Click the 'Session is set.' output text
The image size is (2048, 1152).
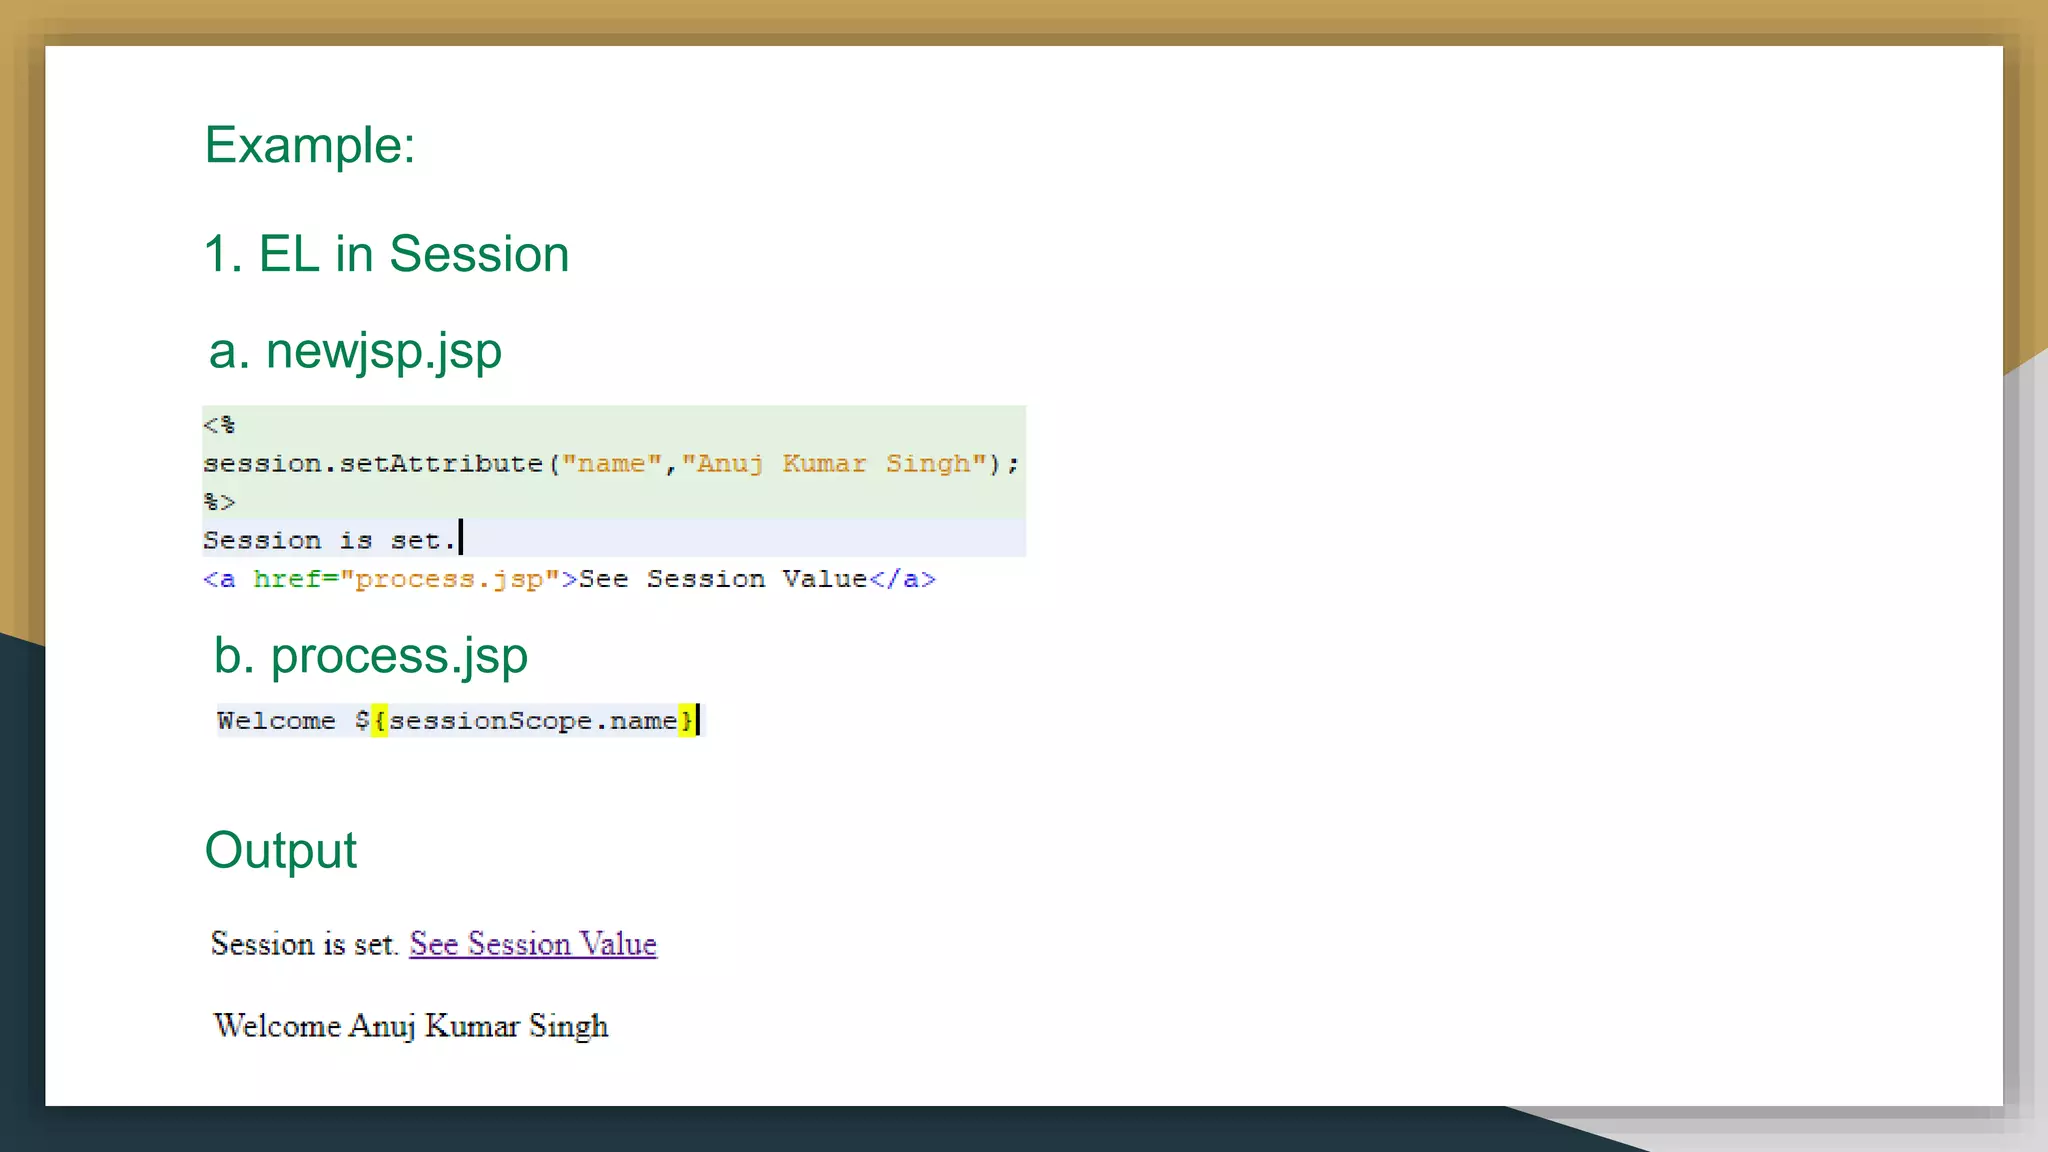pos(305,943)
